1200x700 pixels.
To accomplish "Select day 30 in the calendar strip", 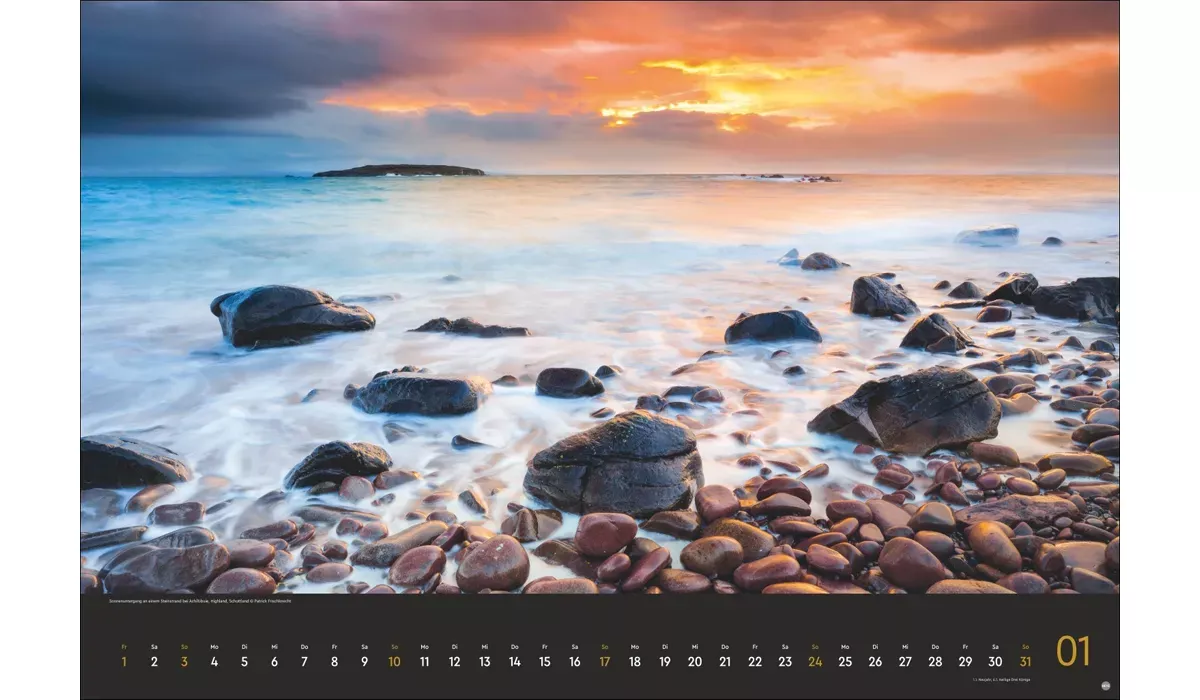I will click(995, 656).
